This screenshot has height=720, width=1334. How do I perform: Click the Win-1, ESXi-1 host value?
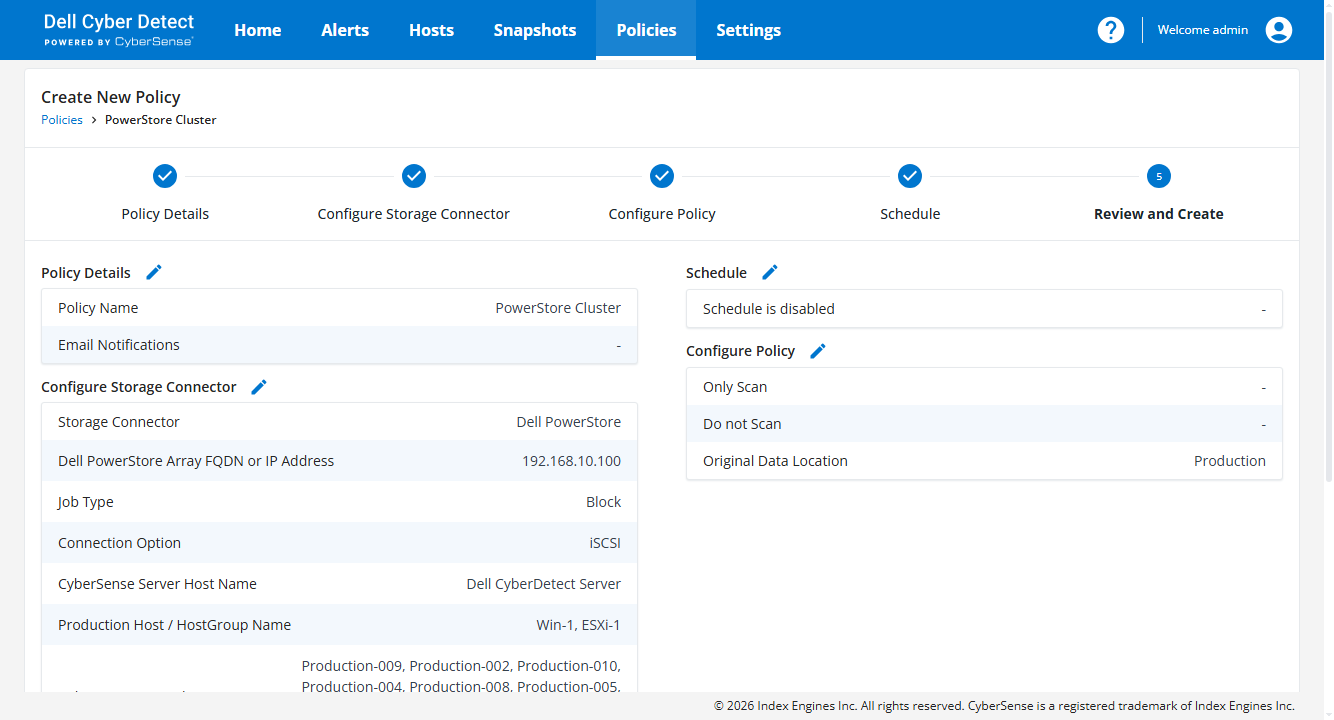[579, 625]
